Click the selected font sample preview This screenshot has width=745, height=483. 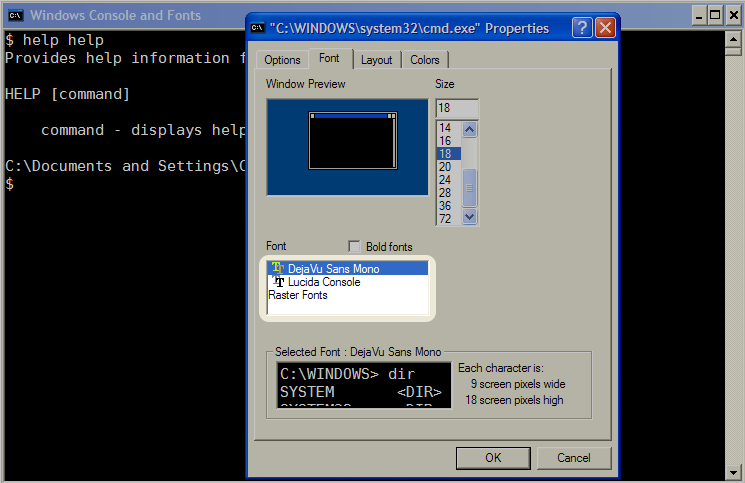tap(364, 385)
